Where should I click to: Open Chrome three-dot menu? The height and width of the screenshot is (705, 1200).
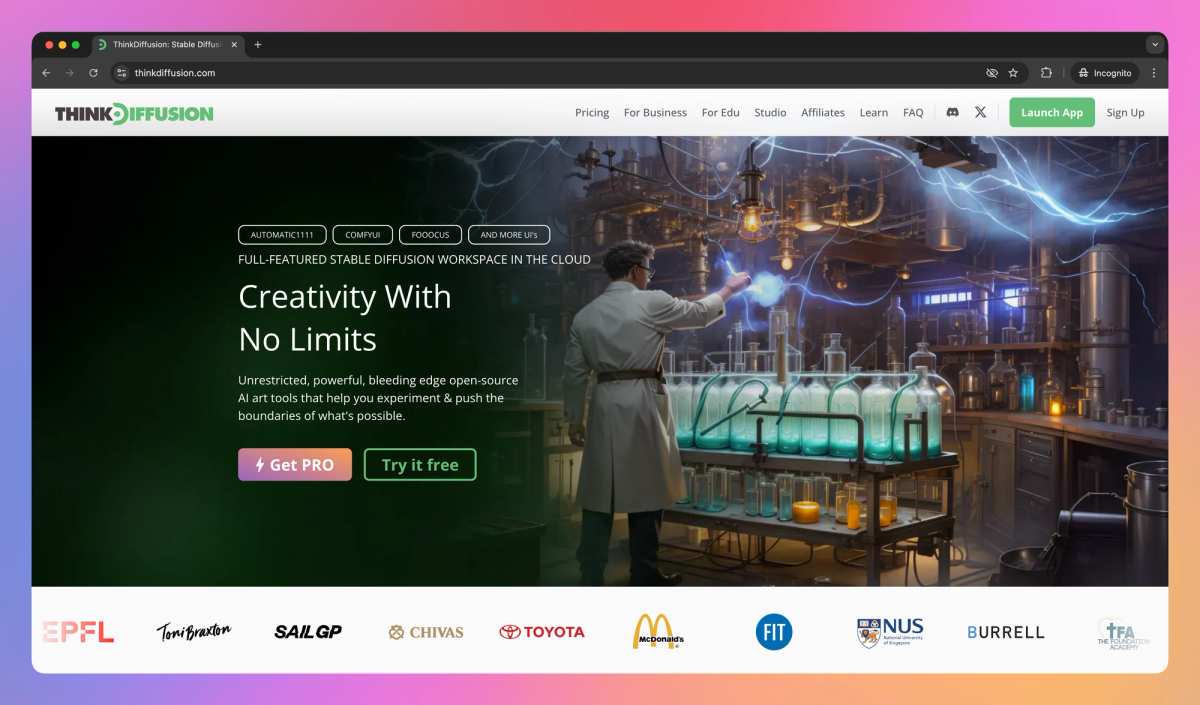click(1154, 73)
